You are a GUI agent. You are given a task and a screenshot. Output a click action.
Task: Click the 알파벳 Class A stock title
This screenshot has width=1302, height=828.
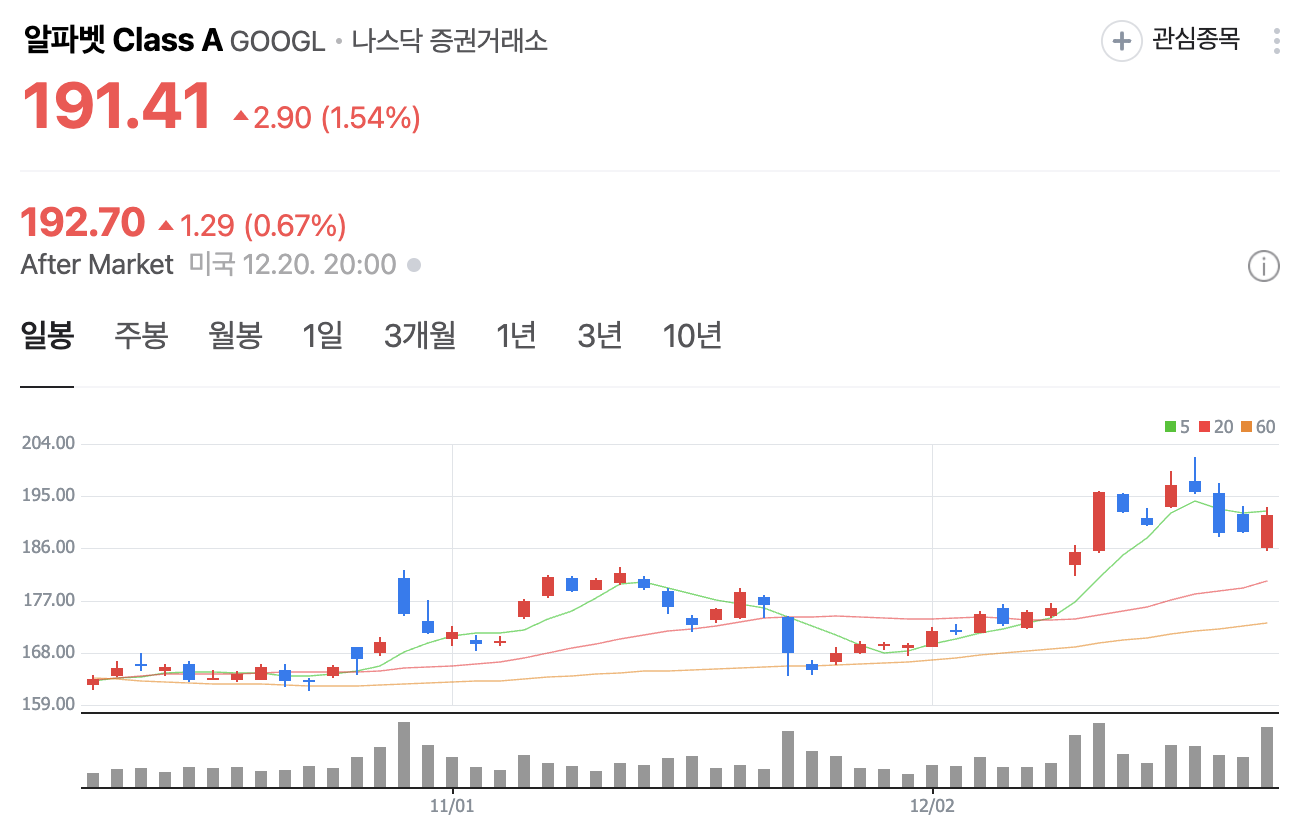pos(122,41)
